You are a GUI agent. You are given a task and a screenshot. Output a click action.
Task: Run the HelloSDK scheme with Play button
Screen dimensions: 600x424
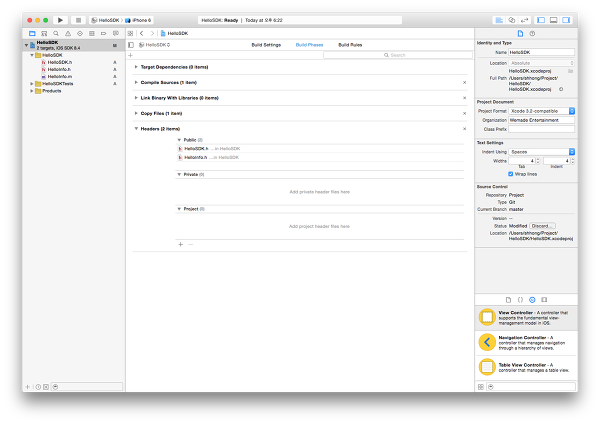[60, 20]
